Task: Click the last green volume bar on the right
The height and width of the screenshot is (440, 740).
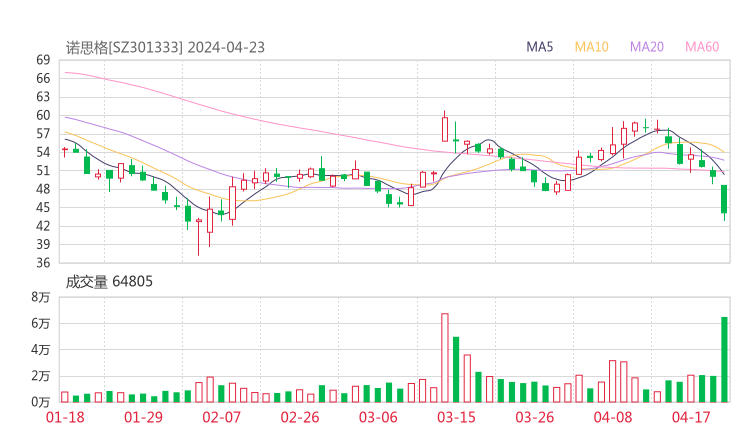Action: point(724,360)
